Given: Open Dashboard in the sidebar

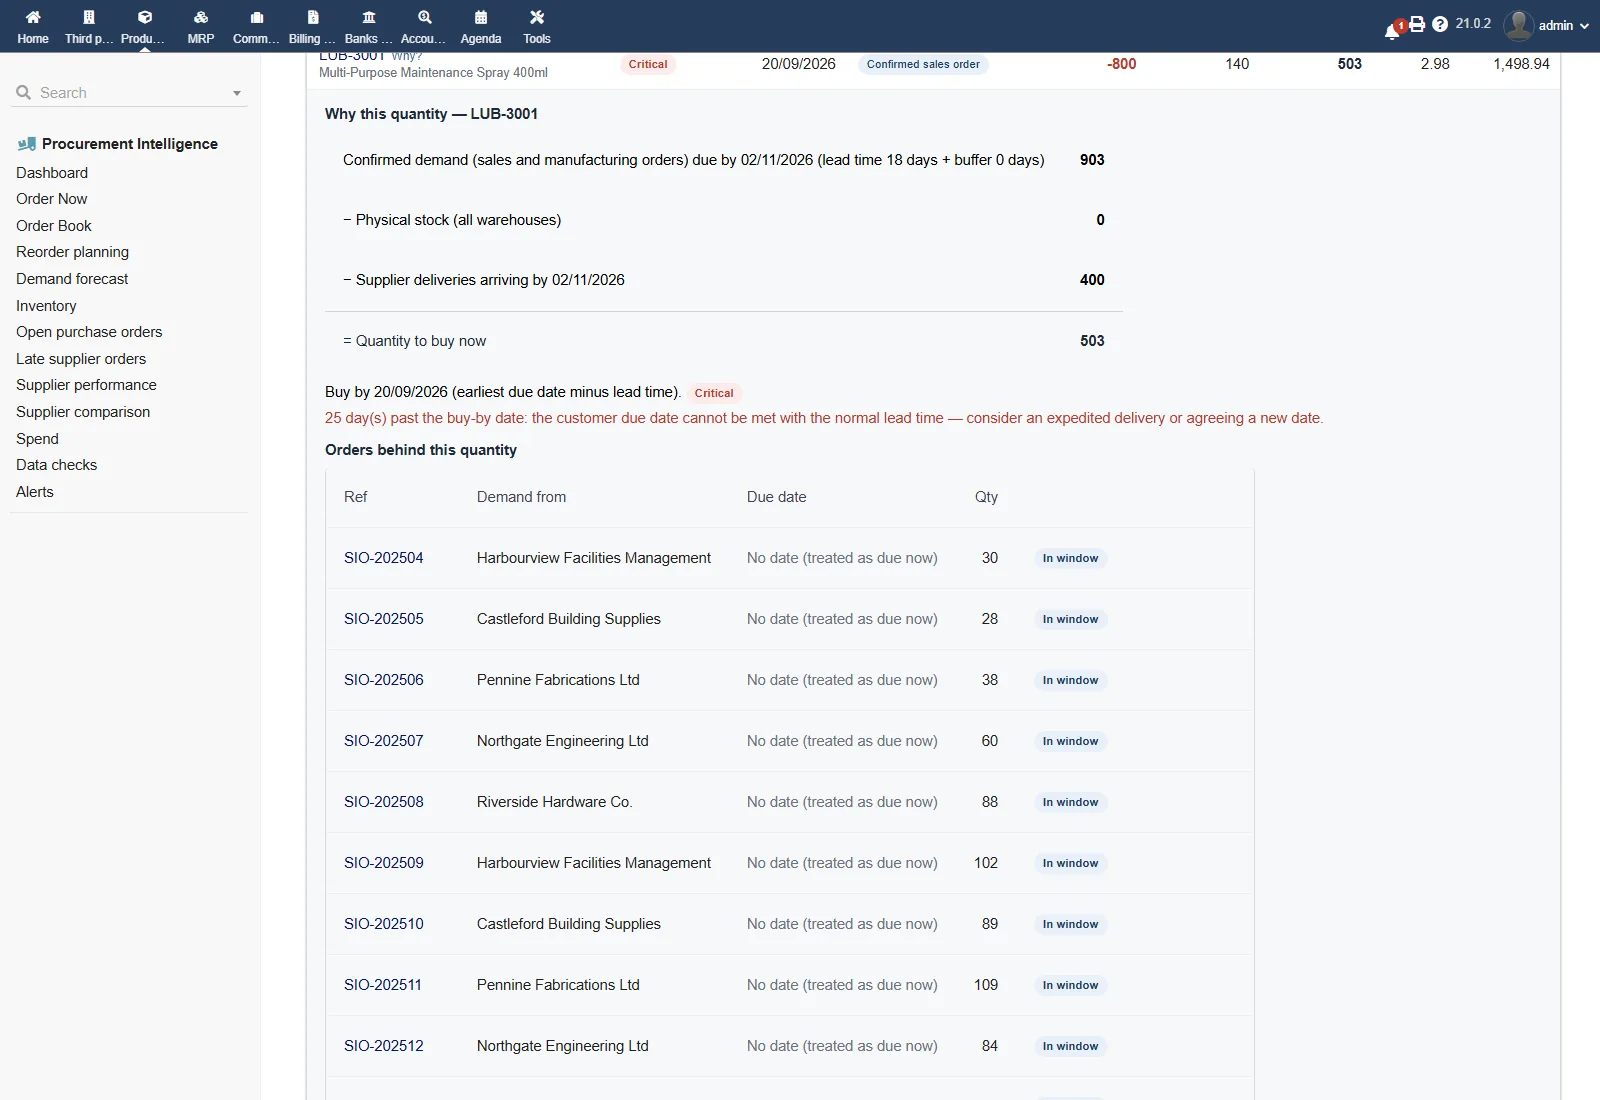Looking at the screenshot, I should 52,173.
